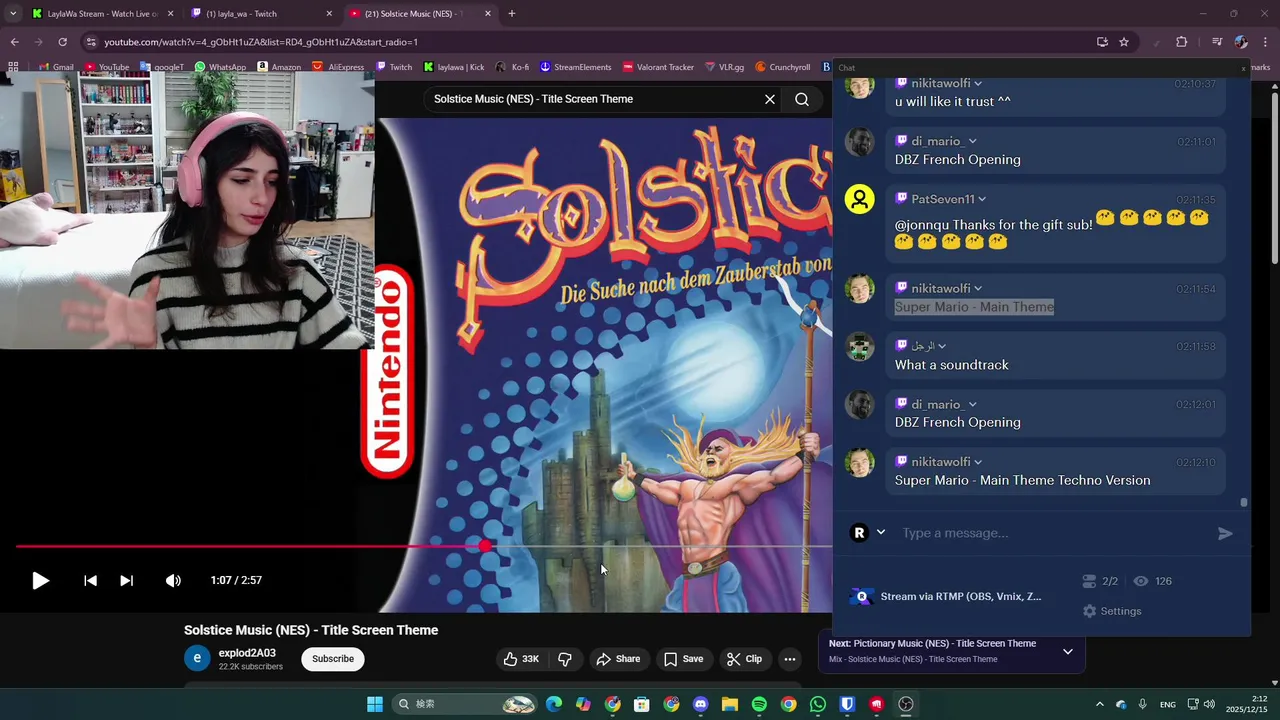Click the PatSeven11 yellow avatar
The image size is (1280, 720).
point(860,200)
